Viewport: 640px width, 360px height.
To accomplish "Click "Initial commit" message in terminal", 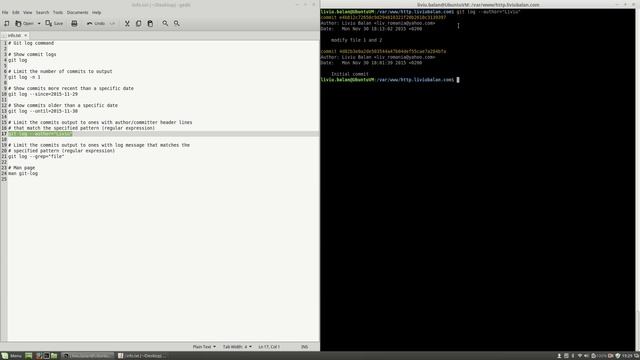I will [x=350, y=74].
